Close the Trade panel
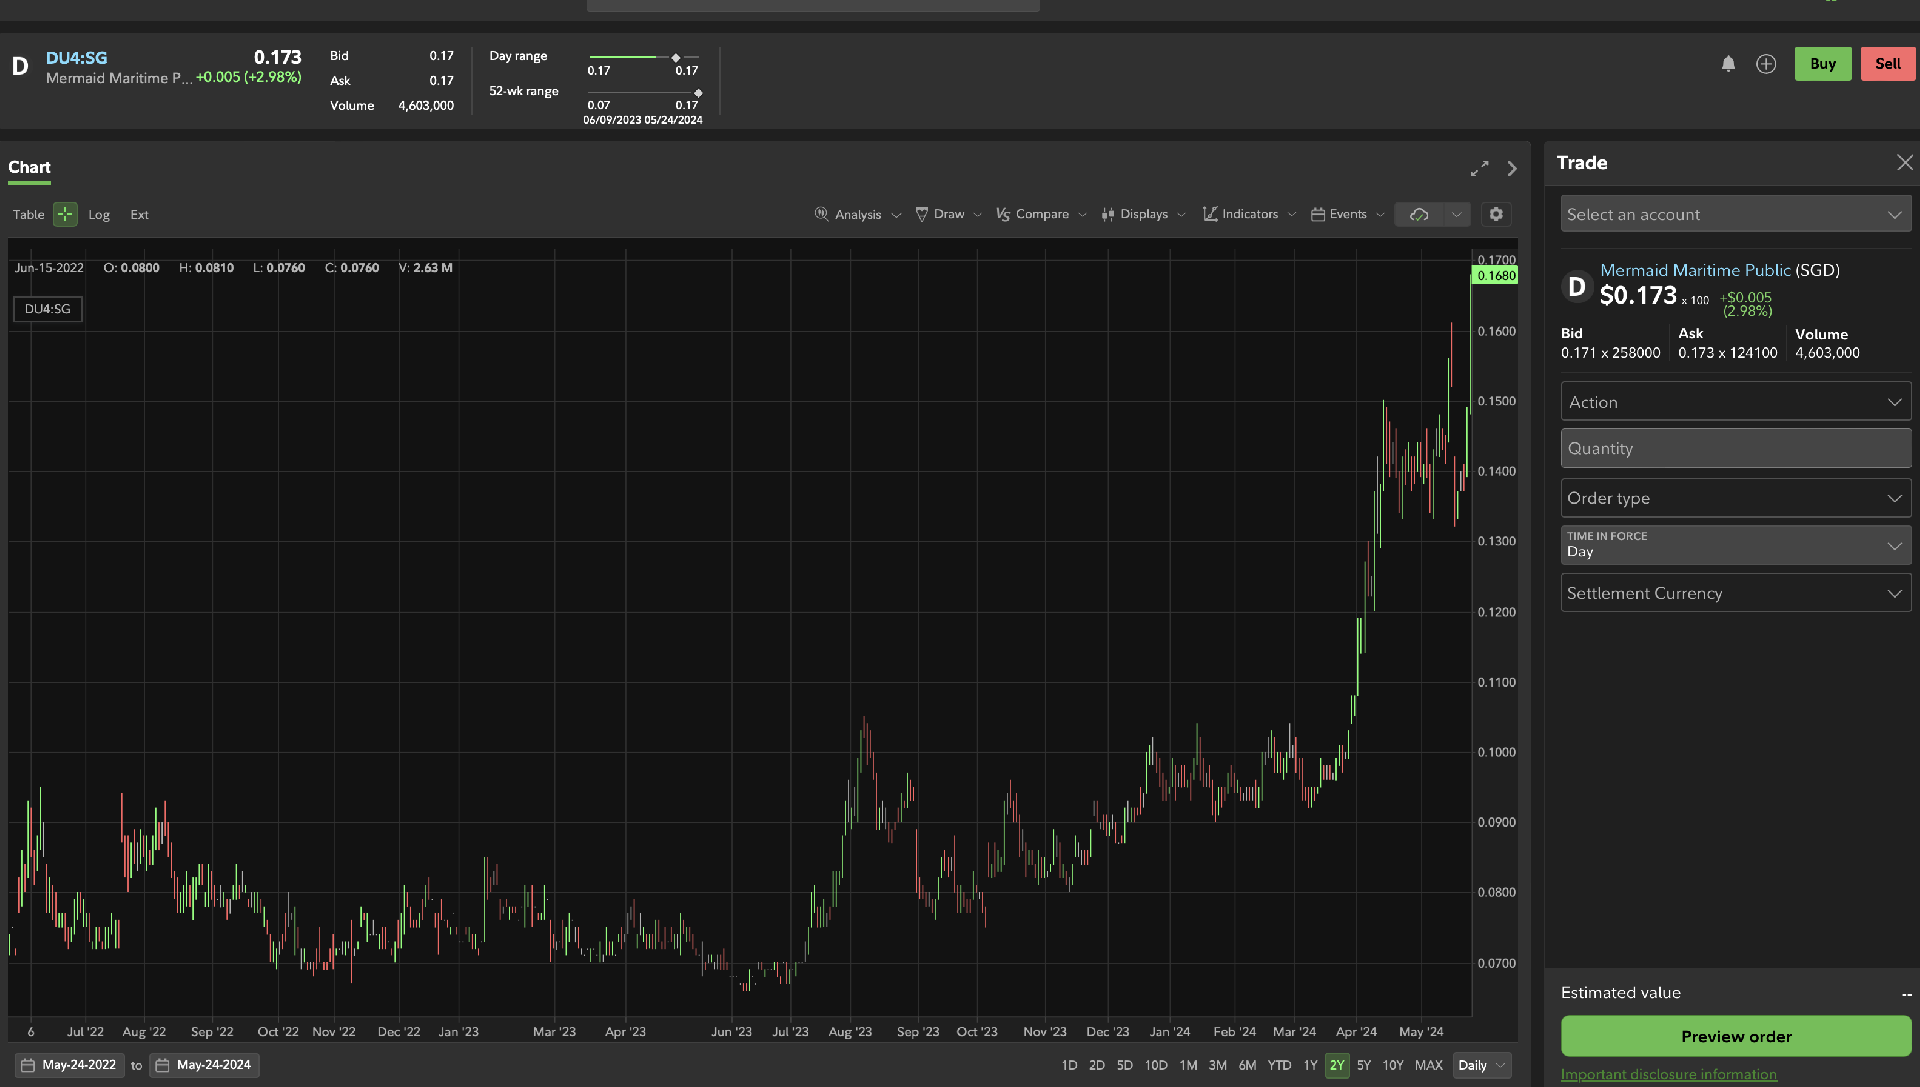 point(1904,163)
